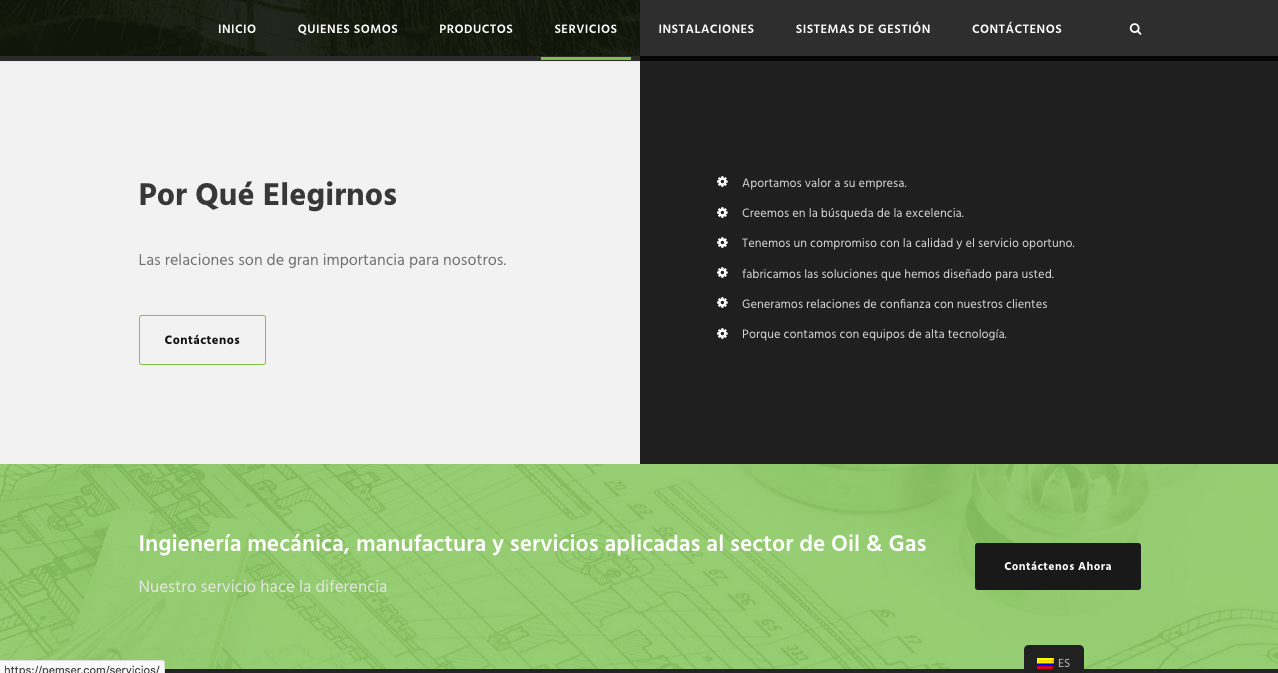The image size is (1278, 673).
Task: Click gear icon next to 'Creemos en la búsqueda'
Action: (x=722, y=213)
